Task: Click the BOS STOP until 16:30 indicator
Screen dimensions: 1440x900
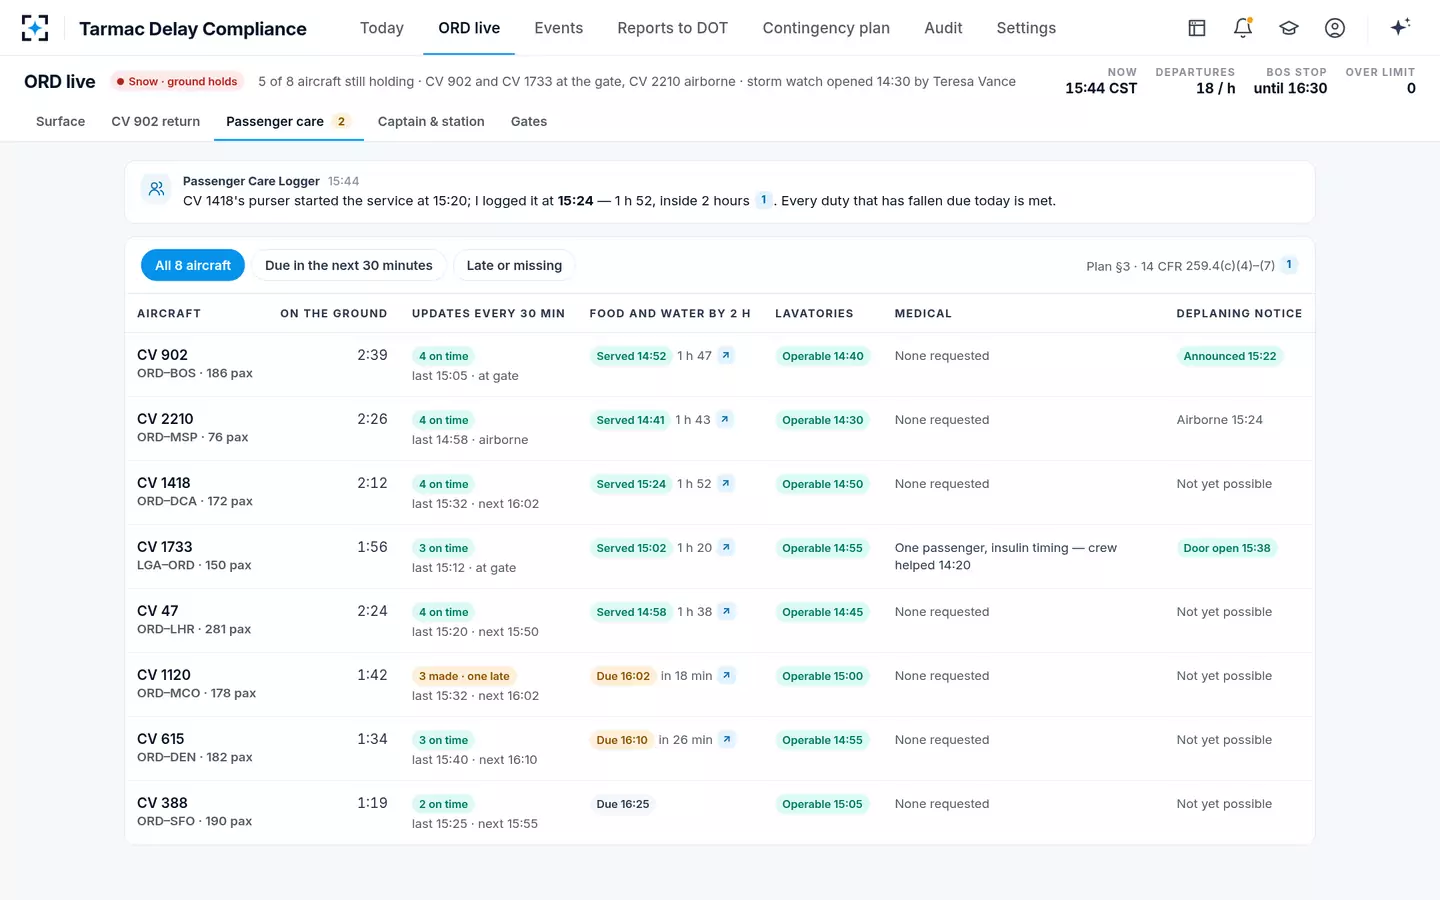Action: pos(1290,81)
